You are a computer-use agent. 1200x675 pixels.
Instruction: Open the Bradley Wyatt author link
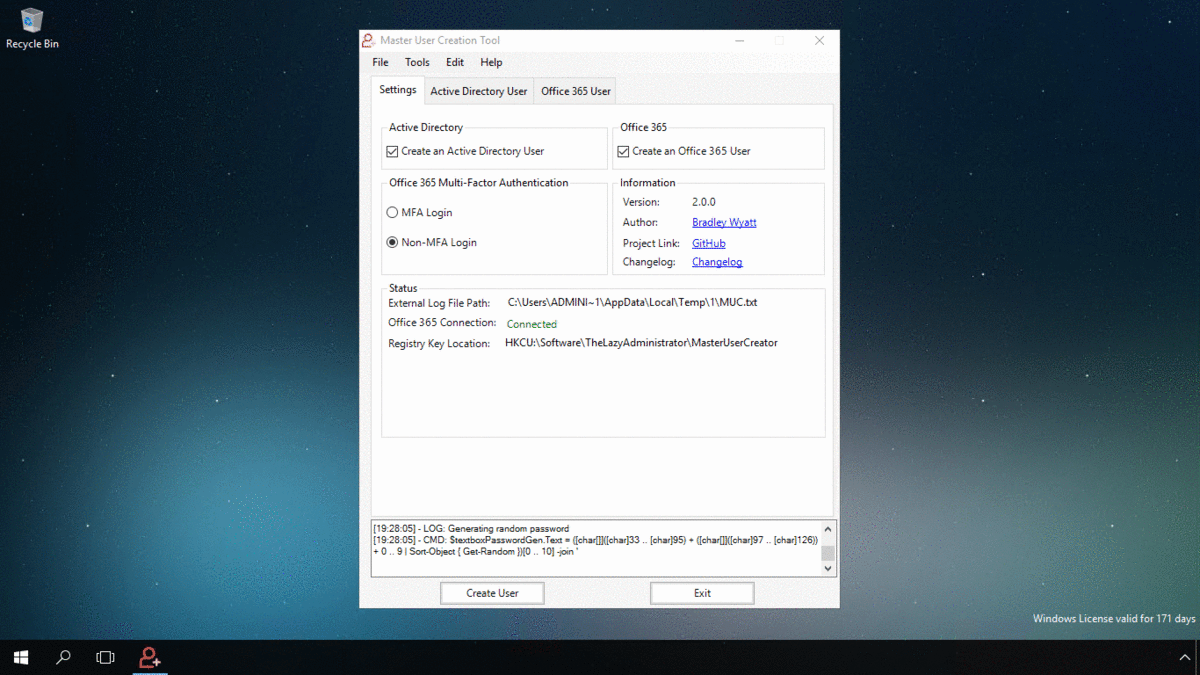[724, 222]
